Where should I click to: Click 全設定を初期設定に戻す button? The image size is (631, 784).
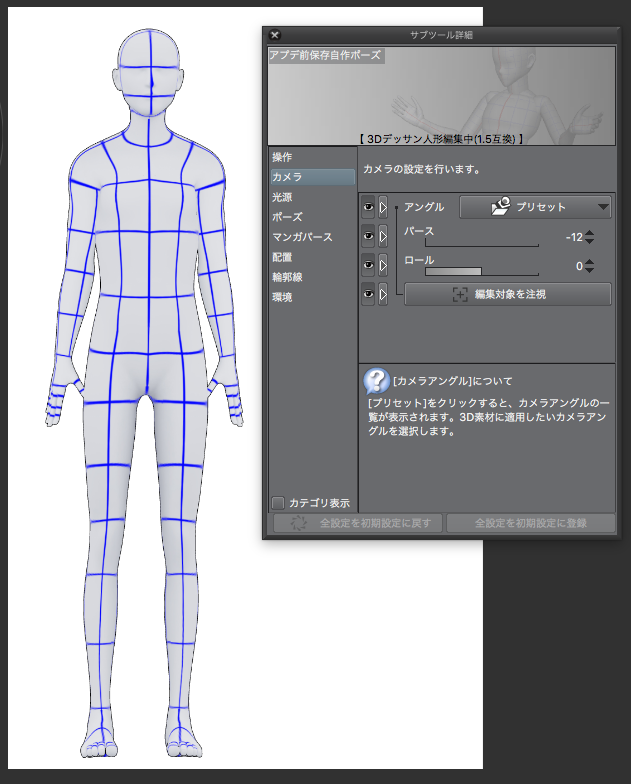click(x=358, y=523)
